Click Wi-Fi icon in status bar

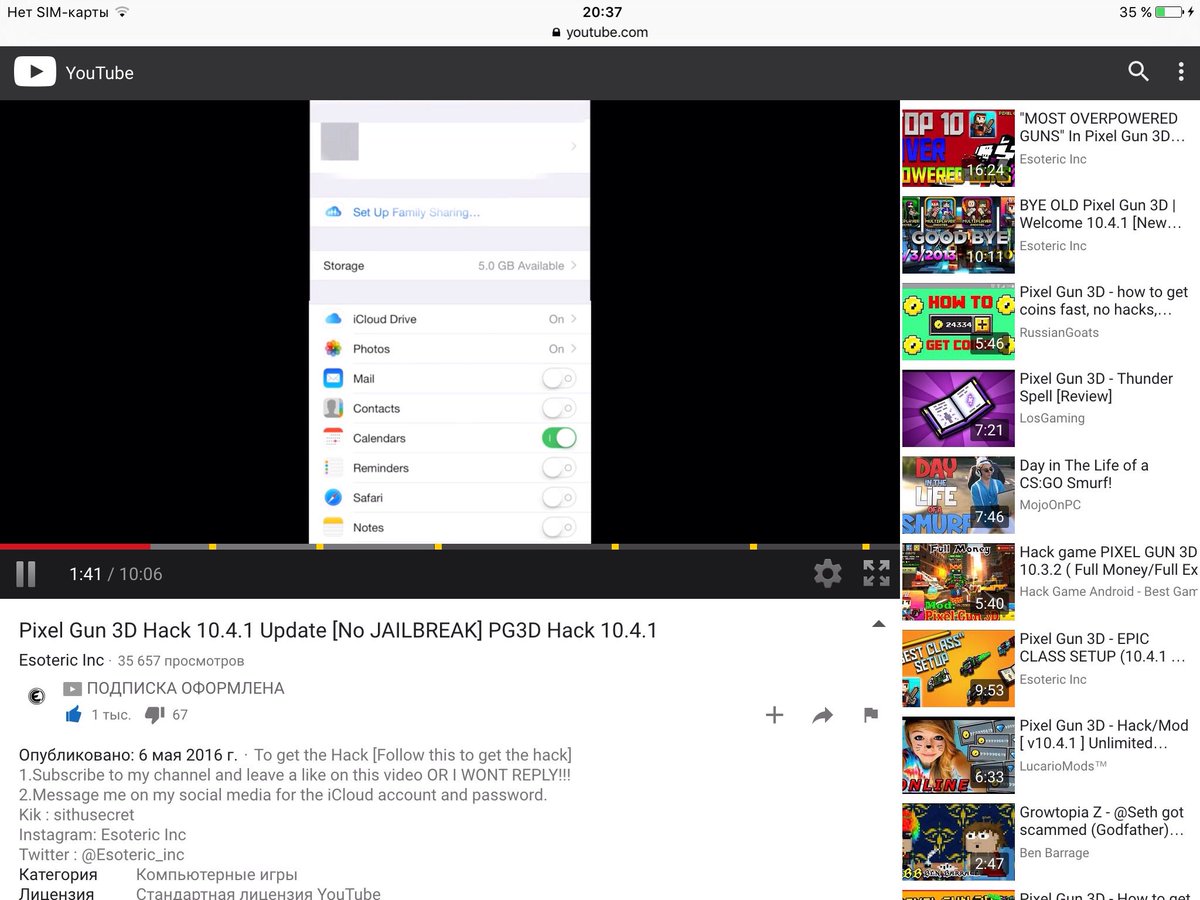[122, 12]
